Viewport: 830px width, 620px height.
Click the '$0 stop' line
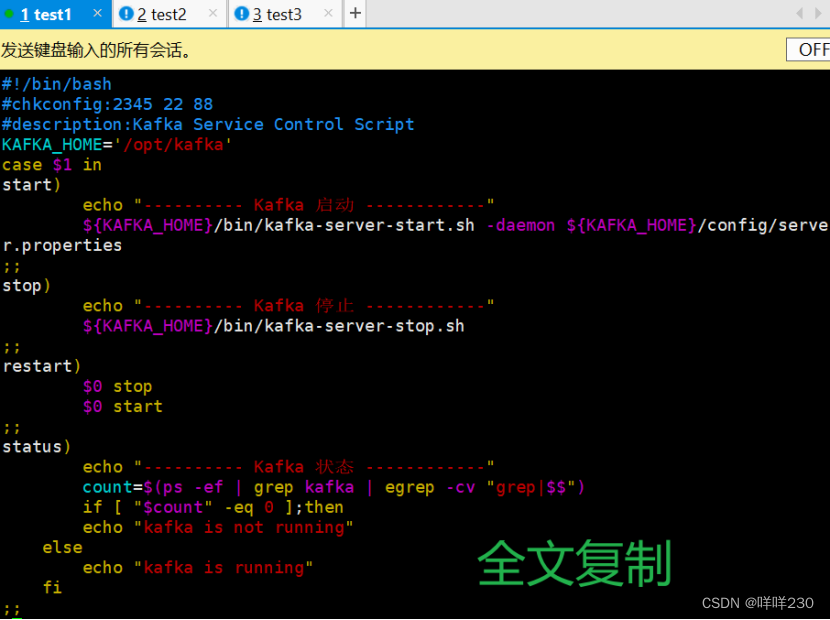click(118, 386)
